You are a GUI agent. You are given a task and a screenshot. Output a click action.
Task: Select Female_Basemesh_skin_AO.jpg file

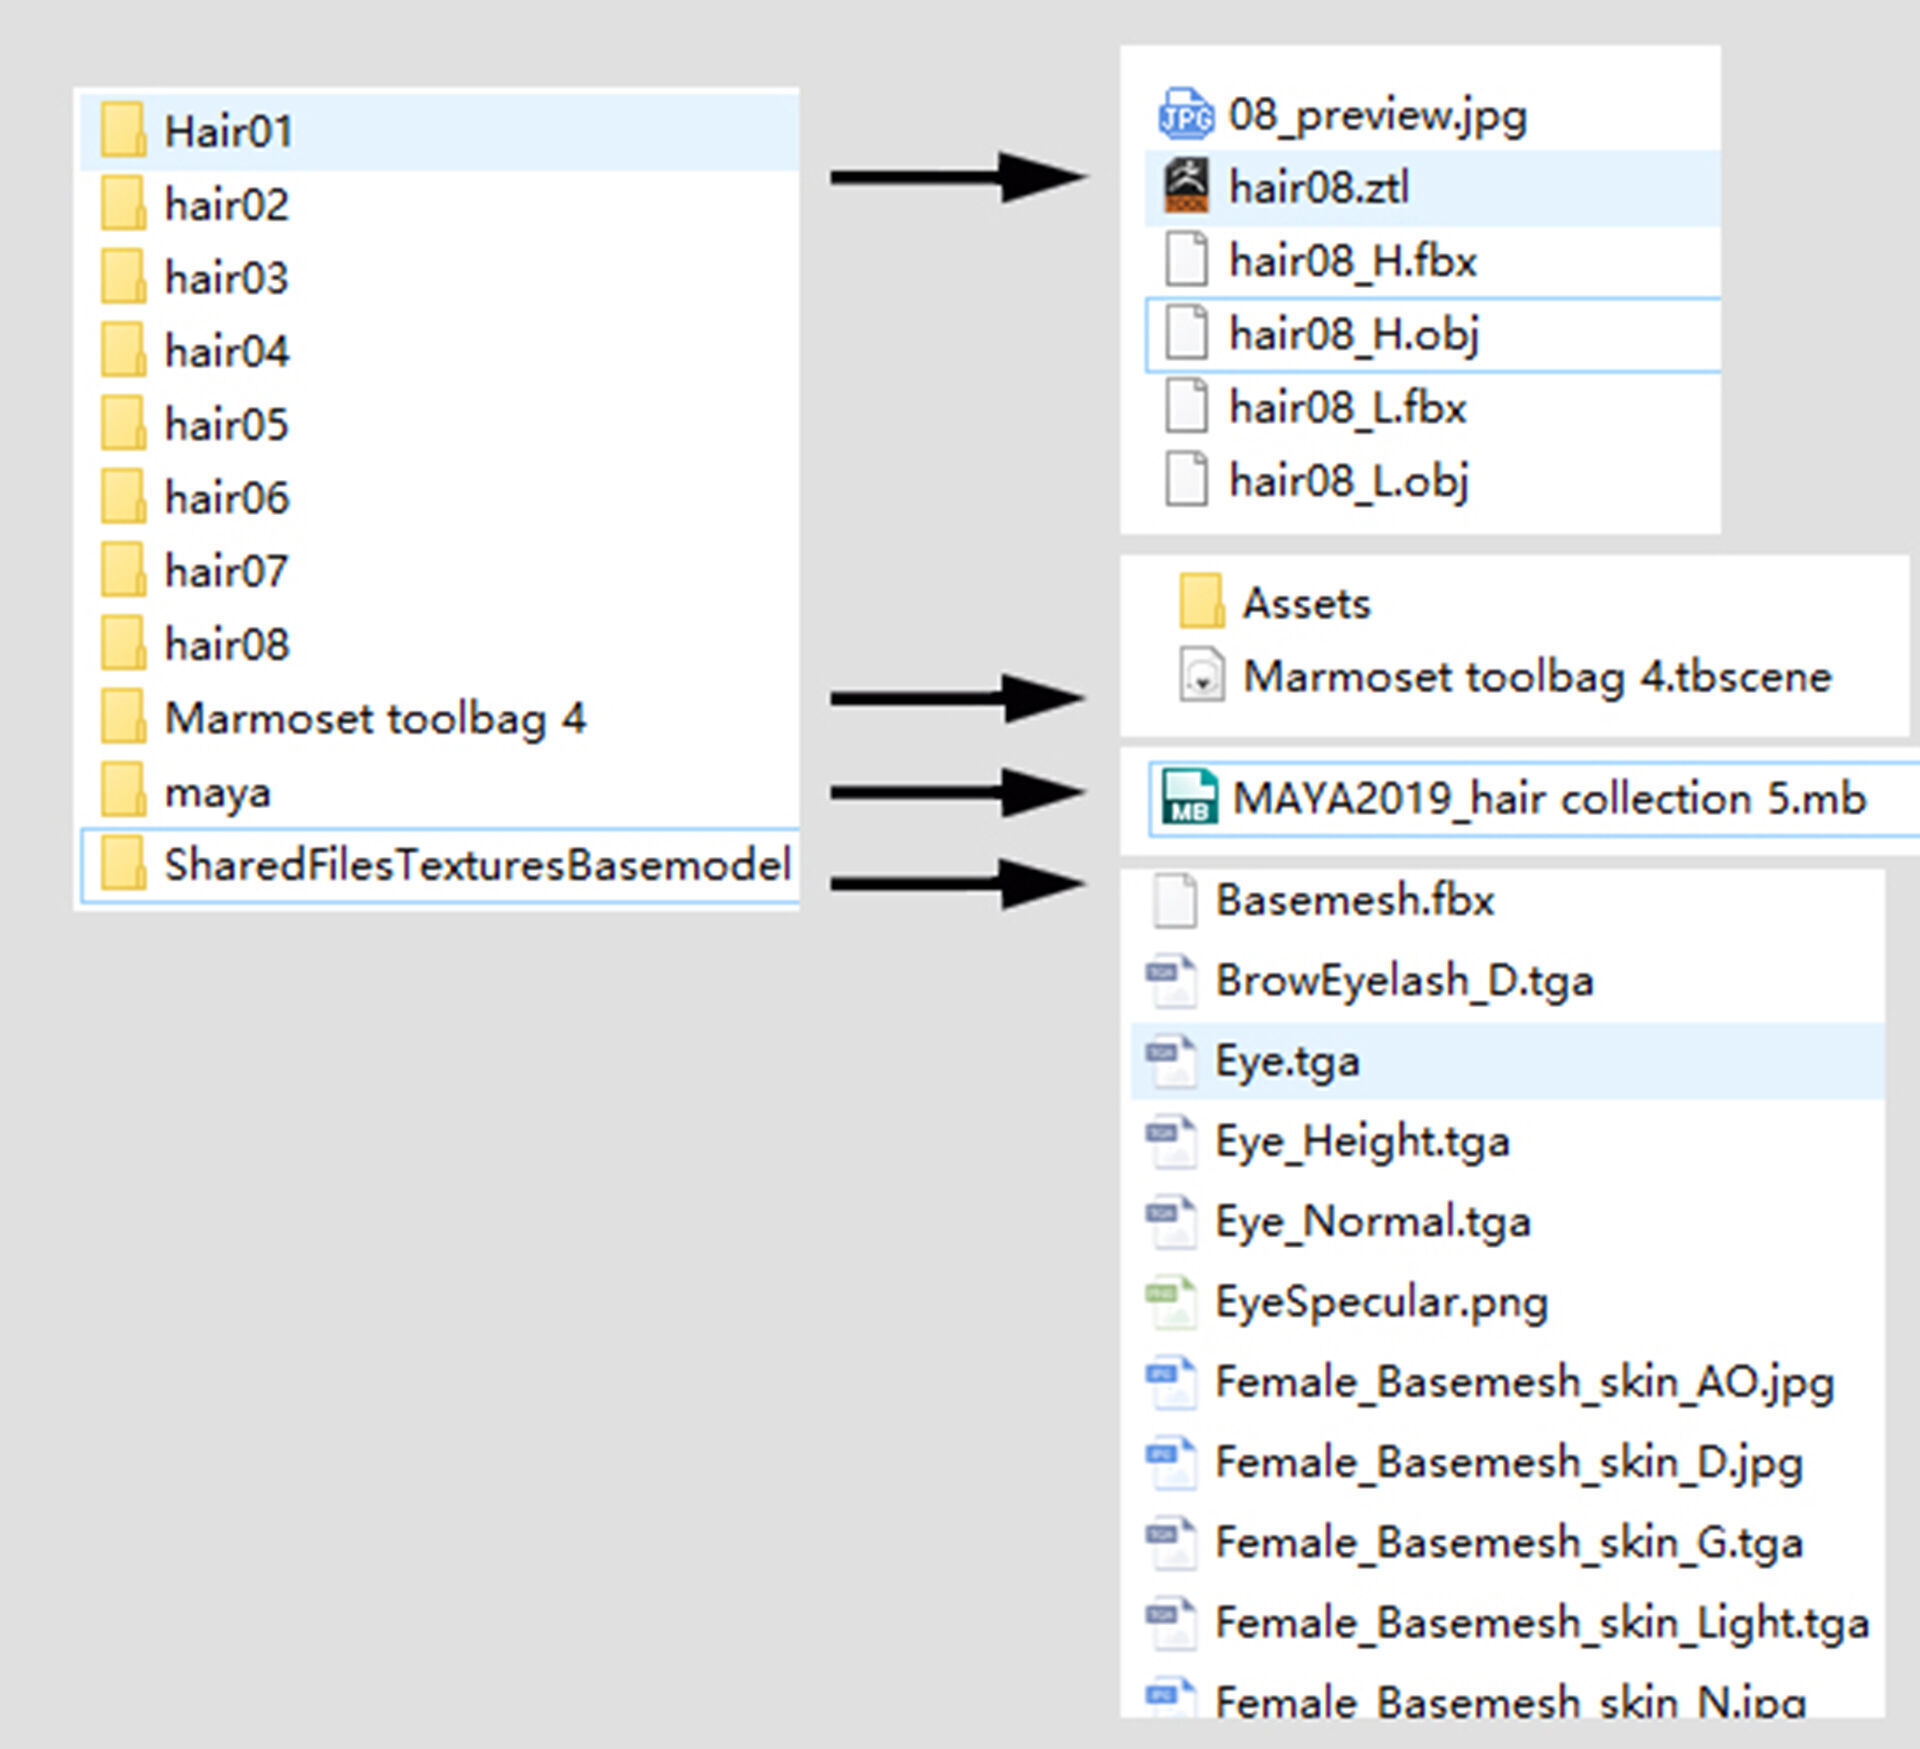[1523, 1383]
